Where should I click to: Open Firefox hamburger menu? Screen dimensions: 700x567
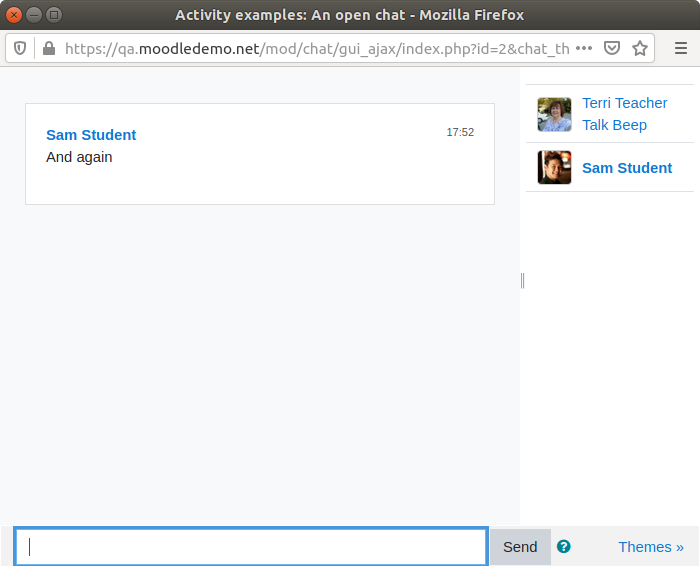coord(680,48)
